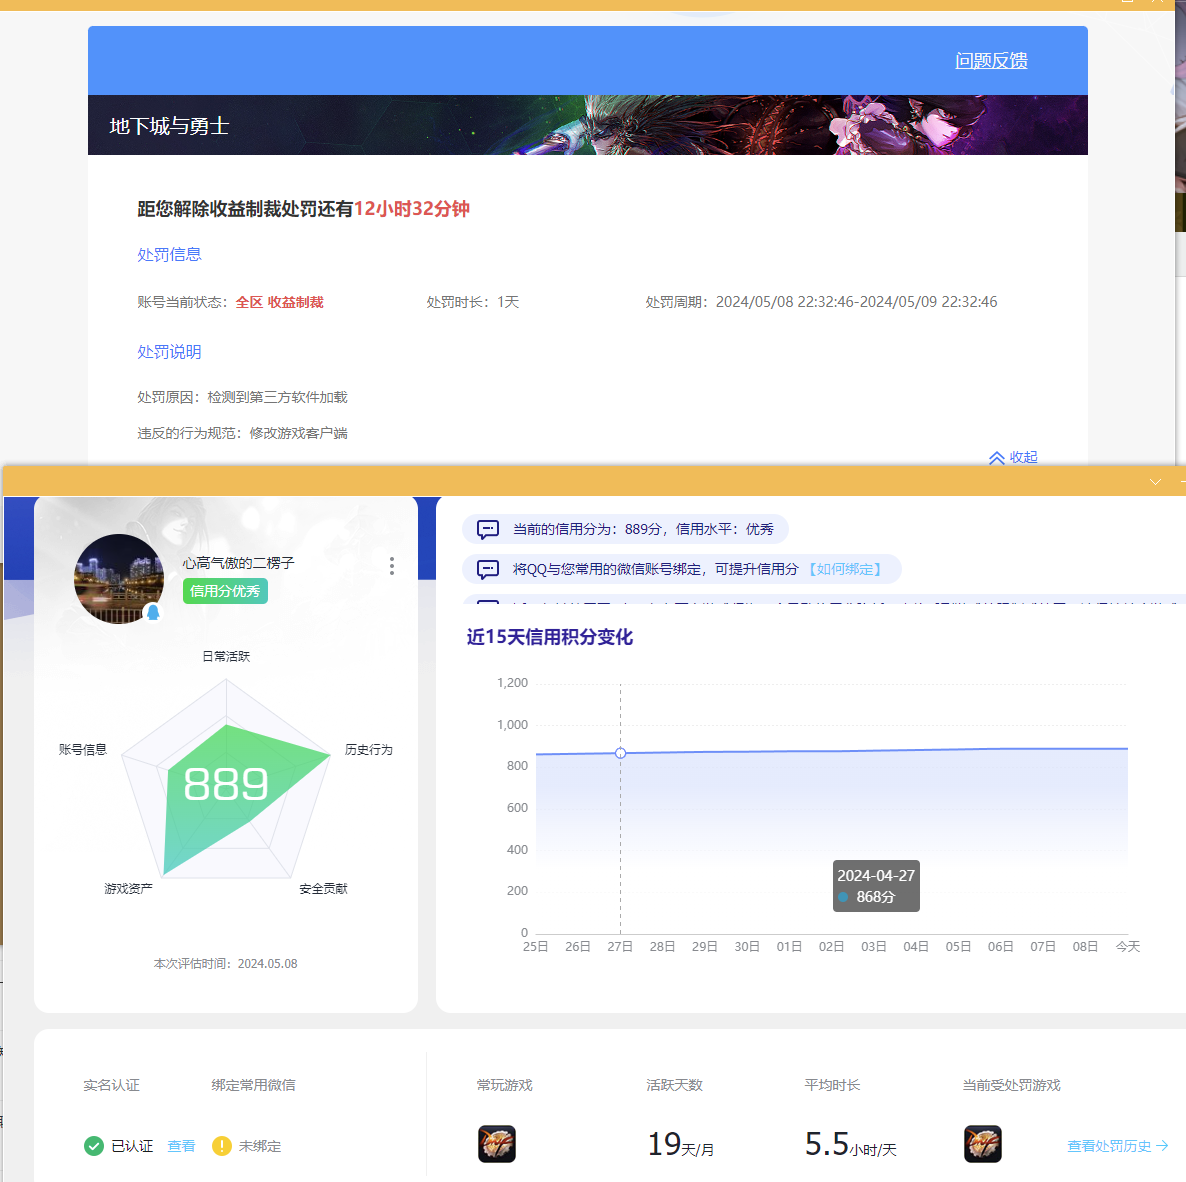This screenshot has height=1182, width=1186.
Task: Select the 安全贡献 radar axis label
Action: coord(324,889)
